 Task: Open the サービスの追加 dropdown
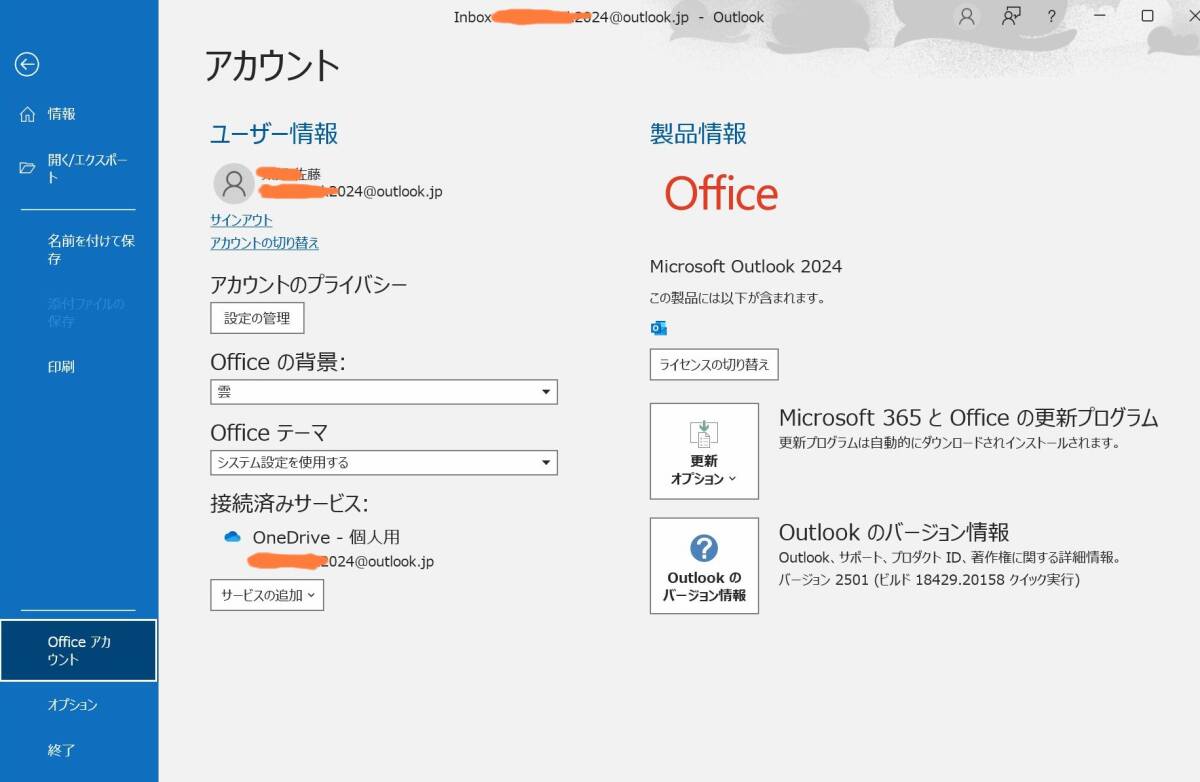(x=267, y=595)
